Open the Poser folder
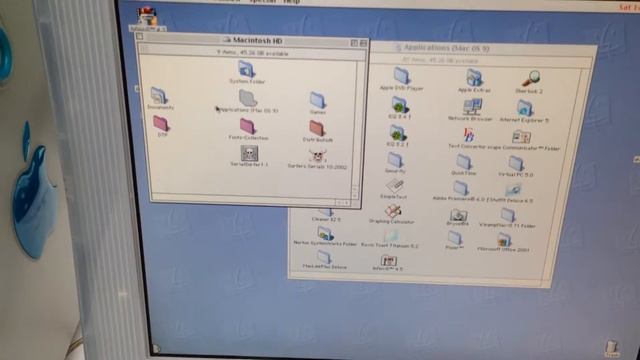This screenshot has width=640, height=360. [455, 238]
